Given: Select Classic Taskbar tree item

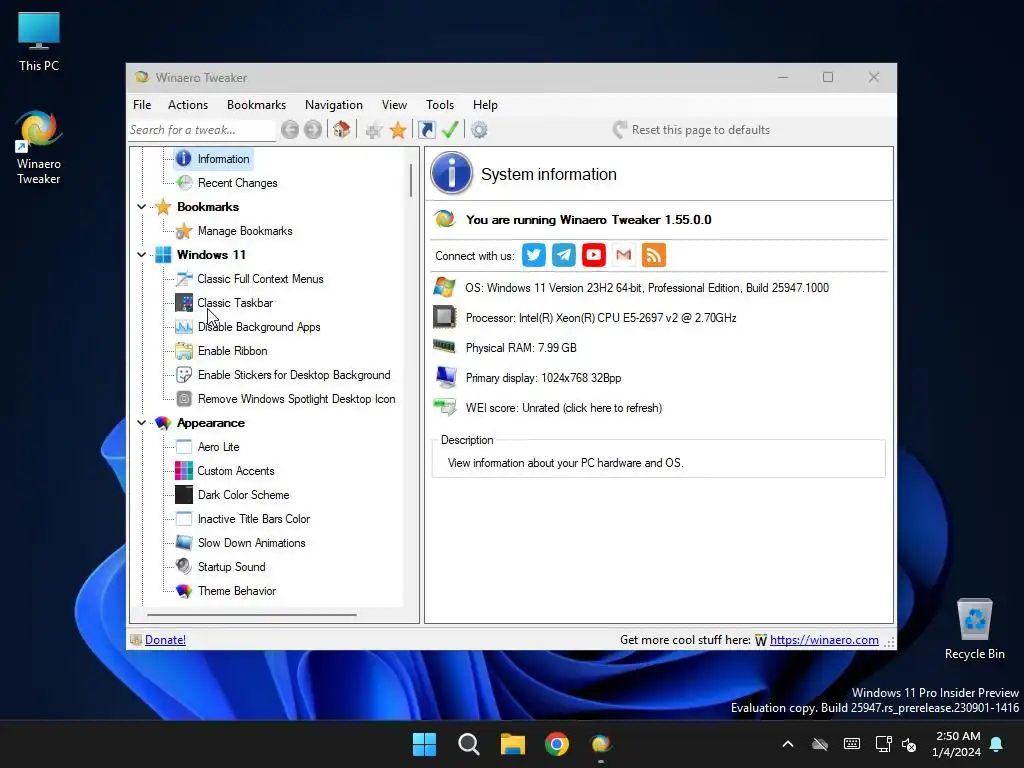Looking at the screenshot, I should point(235,303).
